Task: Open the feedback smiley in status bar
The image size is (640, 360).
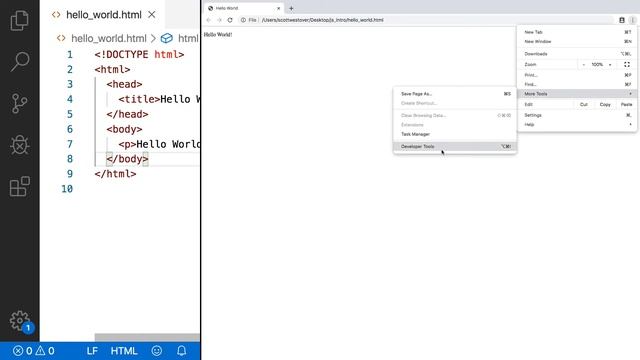Action: 157,351
